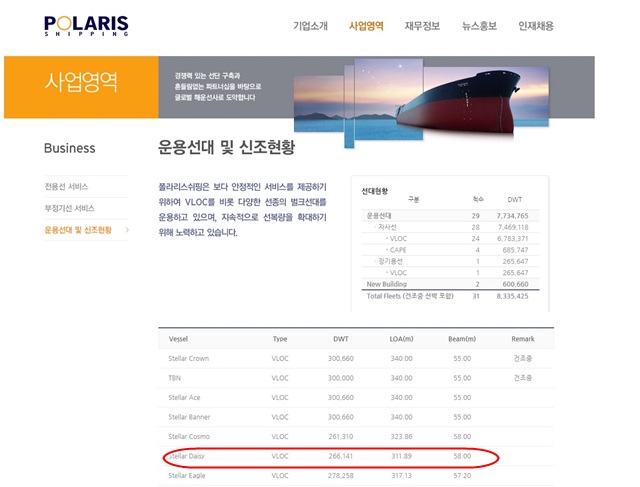Click the Beam(m) column header
The width and height of the screenshot is (640, 487).
click(x=462, y=339)
